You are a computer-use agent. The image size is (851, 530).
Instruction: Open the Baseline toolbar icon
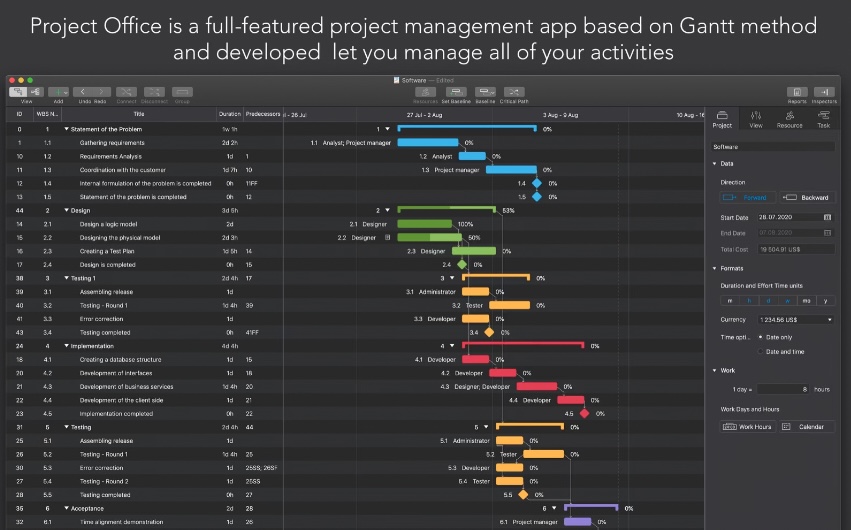[x=485, y=92]
